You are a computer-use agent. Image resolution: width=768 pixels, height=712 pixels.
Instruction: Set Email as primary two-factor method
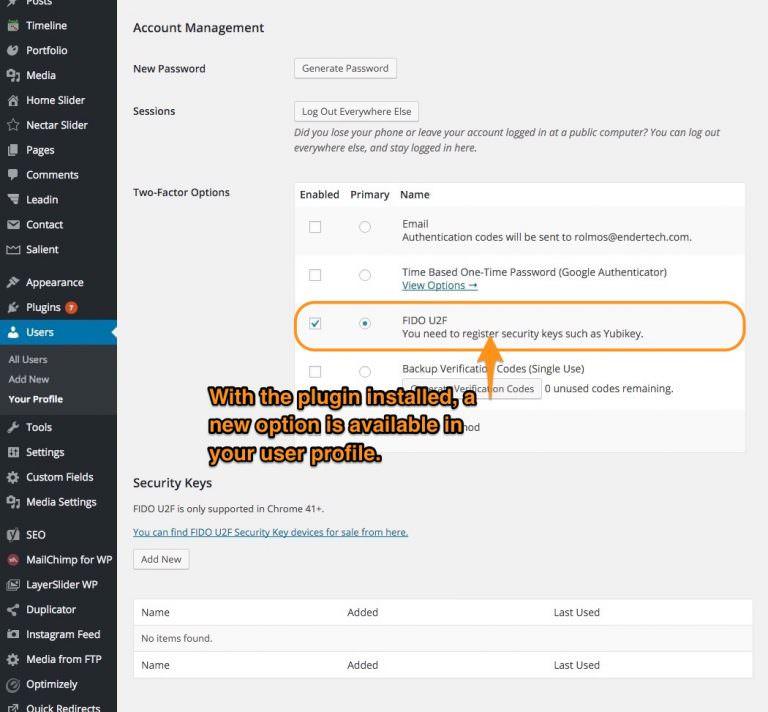click(x=364, y=227)
